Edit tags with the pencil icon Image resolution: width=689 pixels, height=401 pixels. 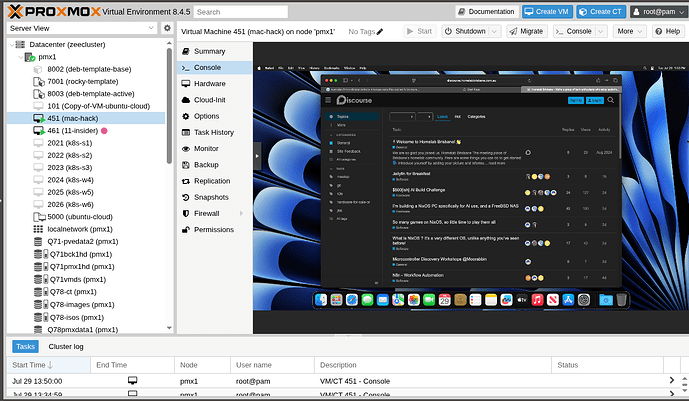point(380,32)
